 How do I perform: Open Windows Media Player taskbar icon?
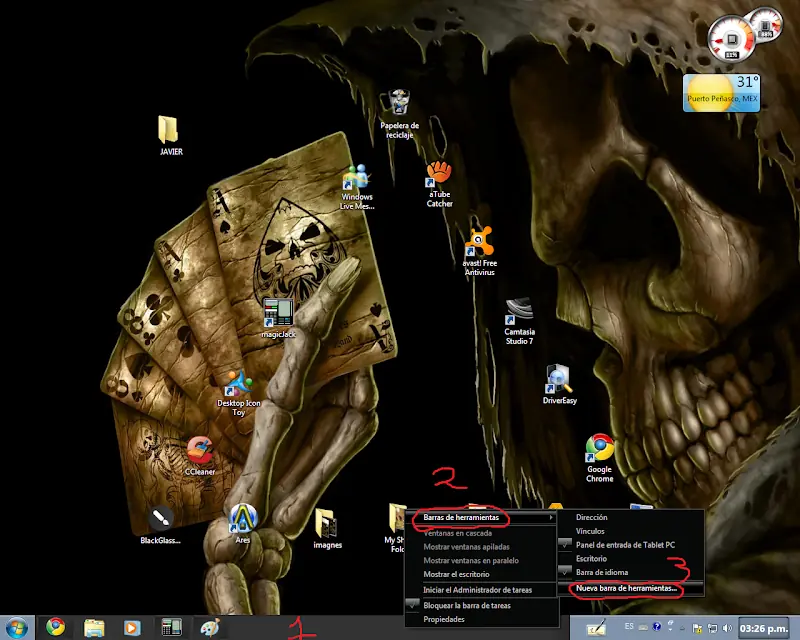[x=132, y=627]
